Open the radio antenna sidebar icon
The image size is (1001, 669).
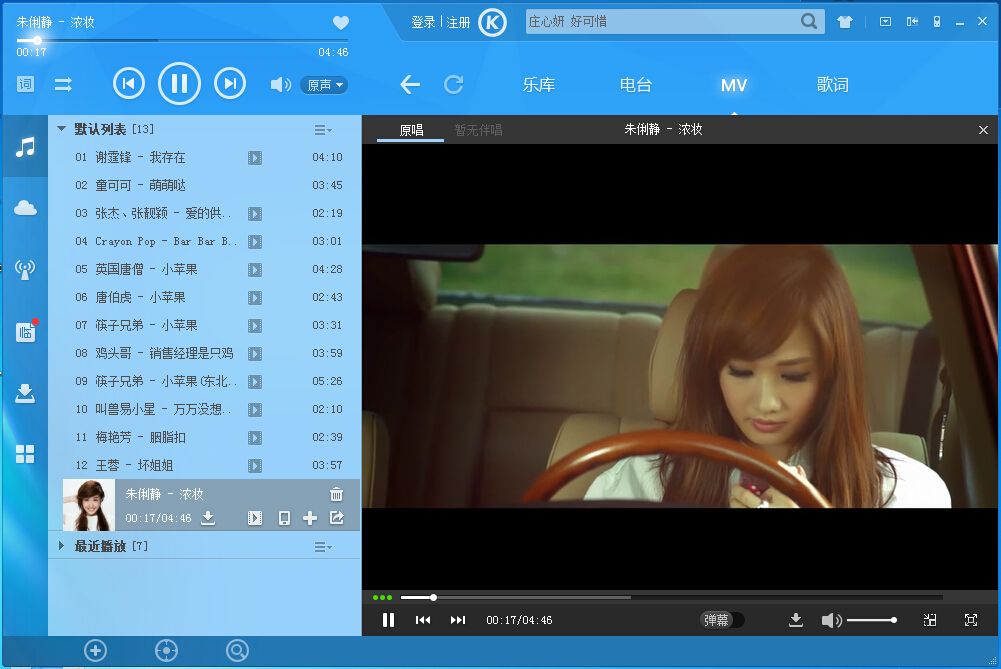[26, 269]
